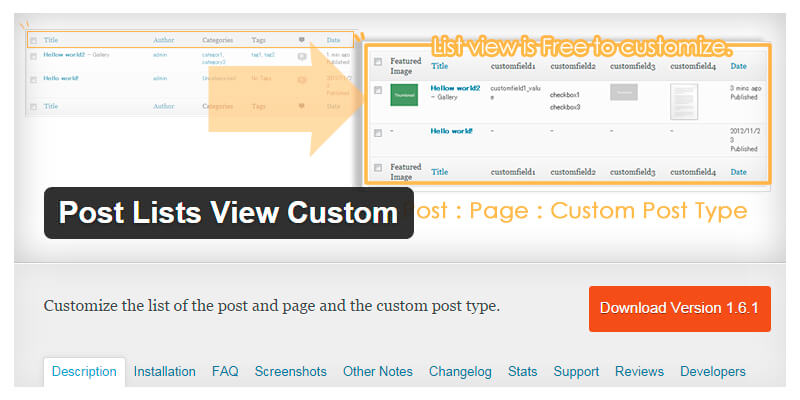Click the document thumbnail under customfield4
This screenshot has width=800, height=400.
pyautogui.click(x=684, y=102)
